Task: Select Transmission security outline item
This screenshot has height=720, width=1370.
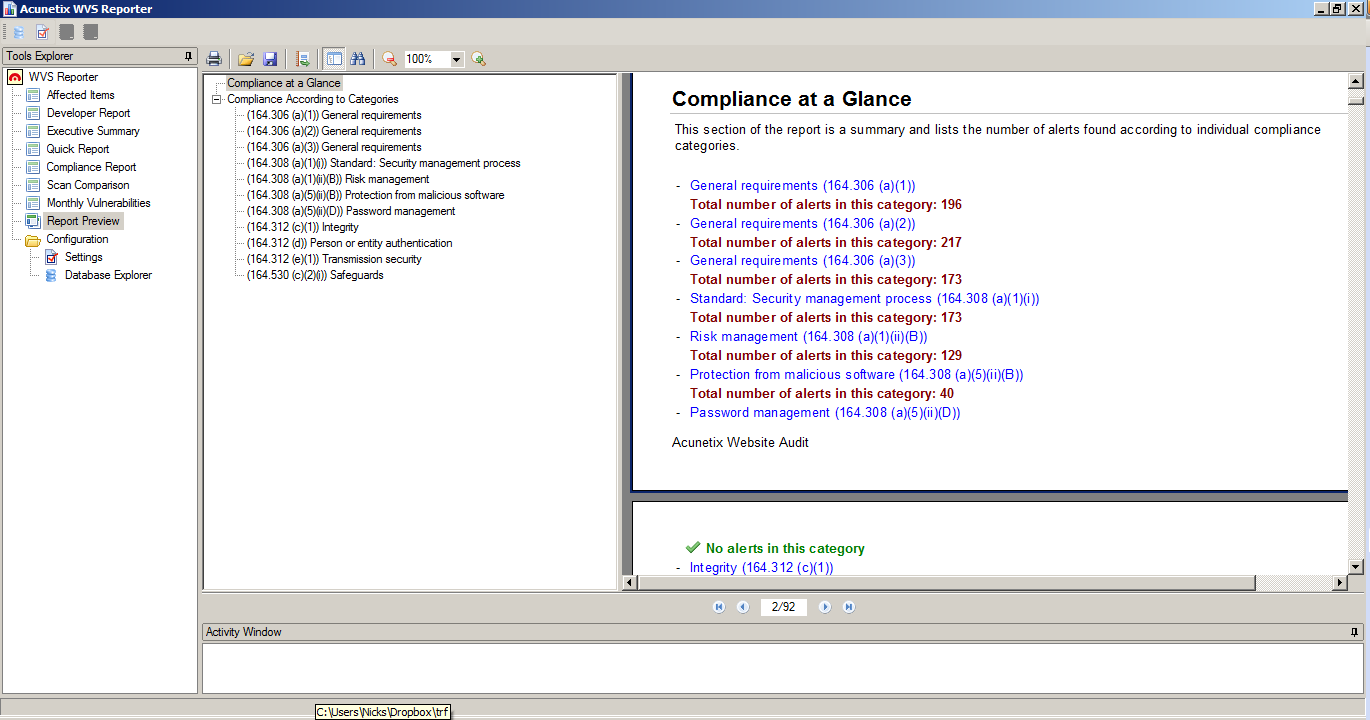Action: click(334, 259)
